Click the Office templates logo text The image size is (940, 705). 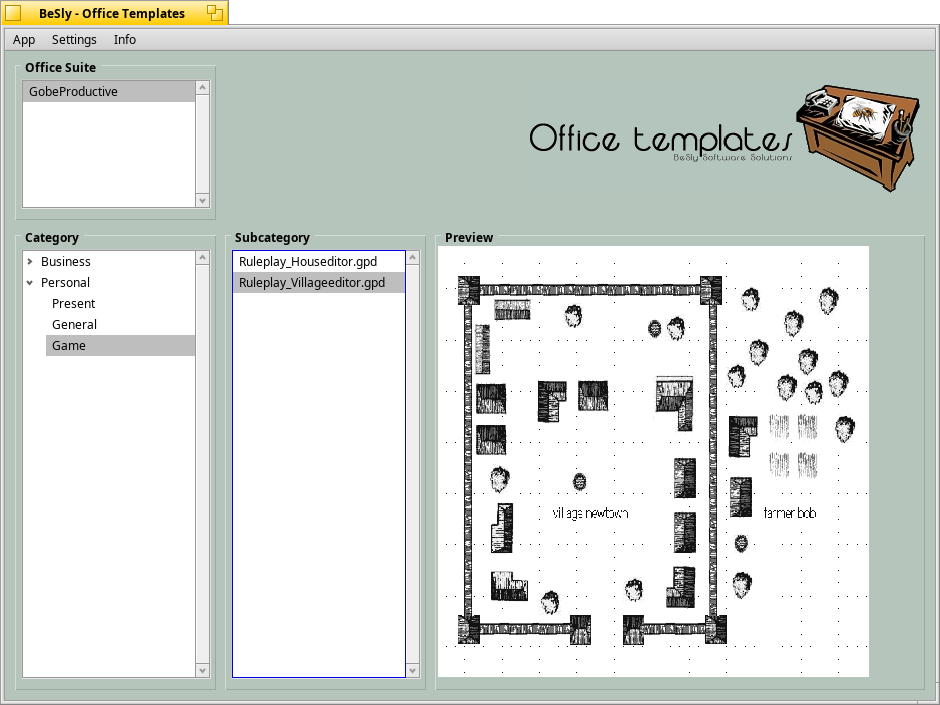[660, 139]
